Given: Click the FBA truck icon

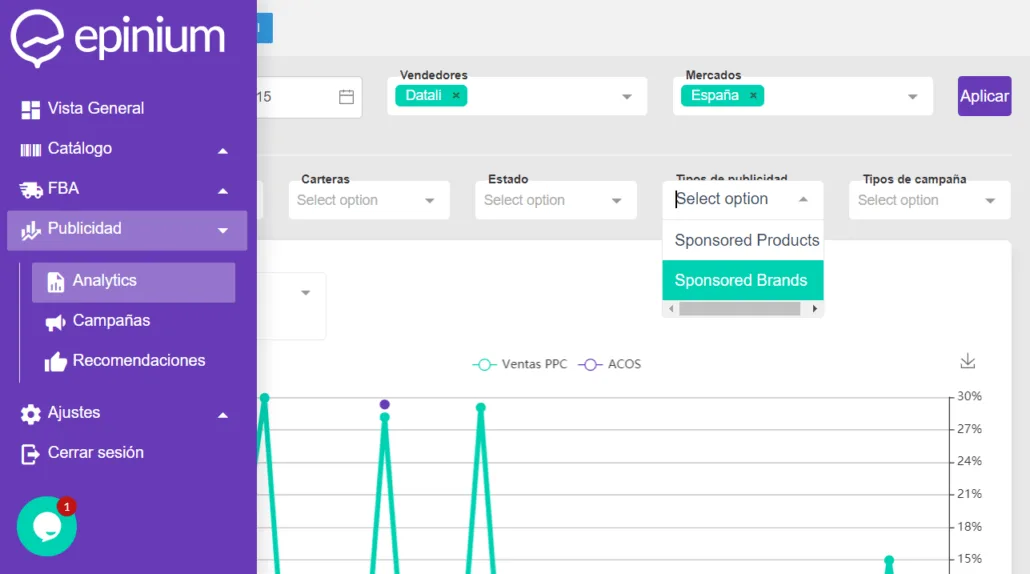Looking at the screenshot, I should point(31,190).
